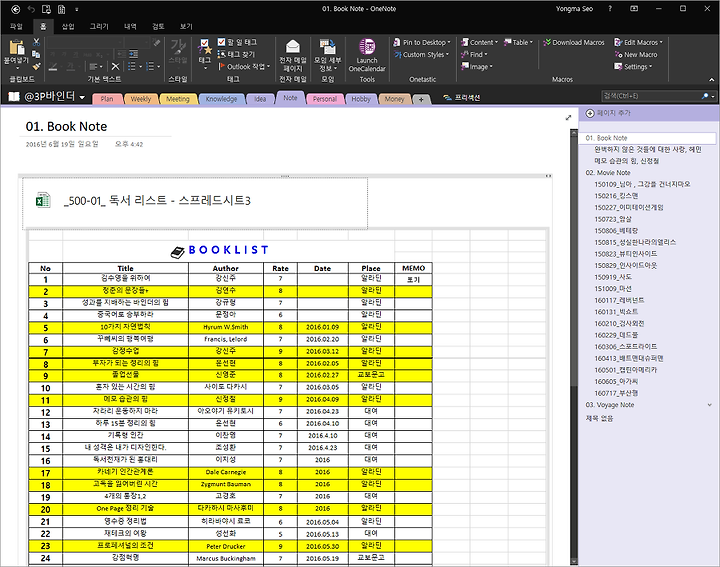The width and height of the screenshot is (720, 567).
Task: Click the Help question mark icon
Action: [610, 9]
